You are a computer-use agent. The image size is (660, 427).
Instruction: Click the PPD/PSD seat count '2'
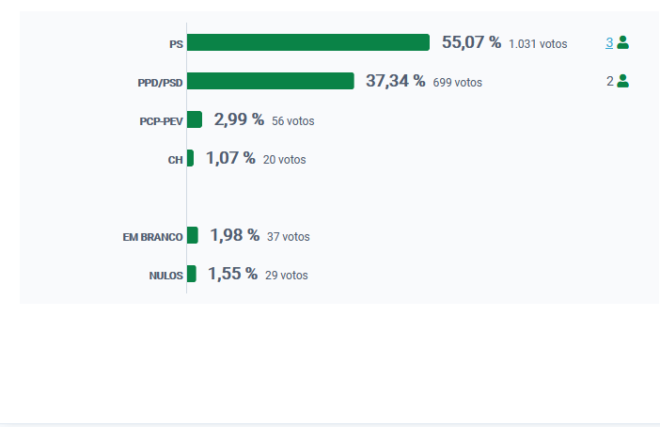(x=610, y=81)
